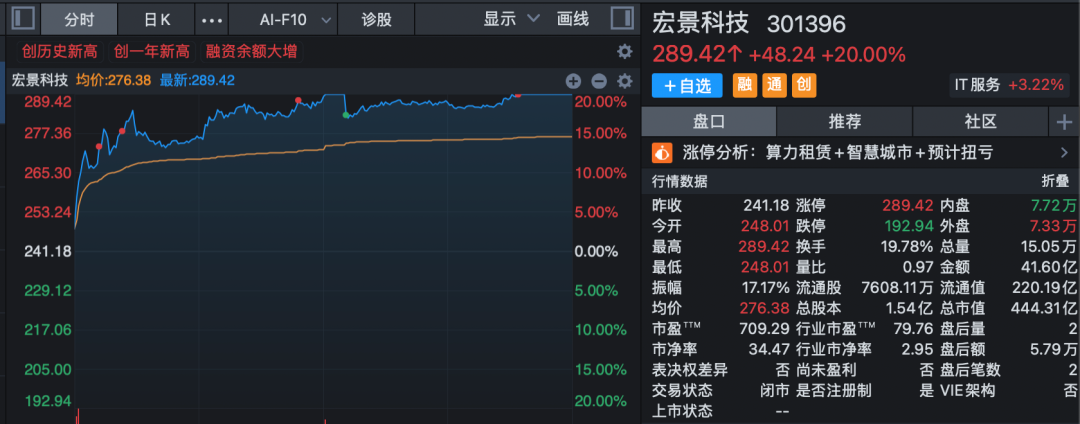Click the 交易状态 闭市 value

tap(774, 391)
